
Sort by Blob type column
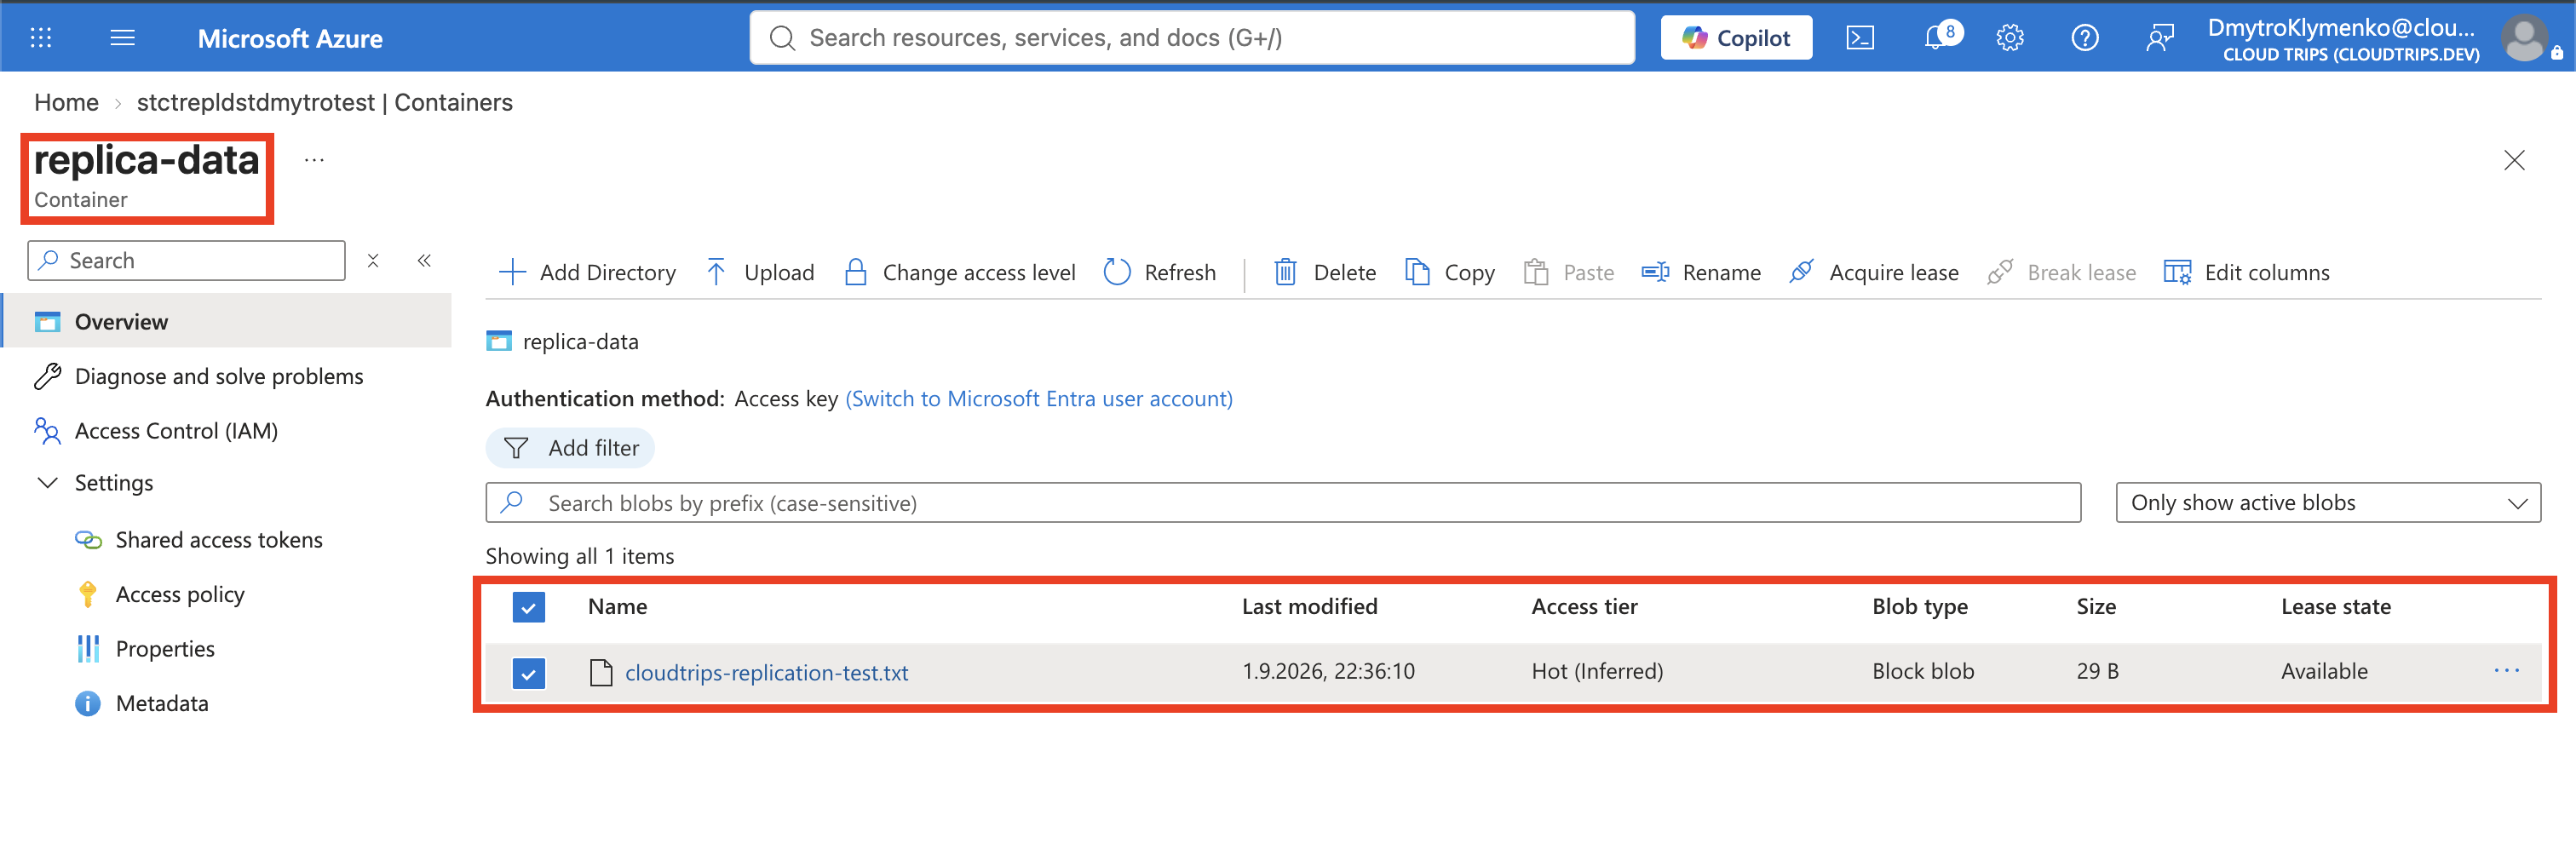(x=1920, y=606)
